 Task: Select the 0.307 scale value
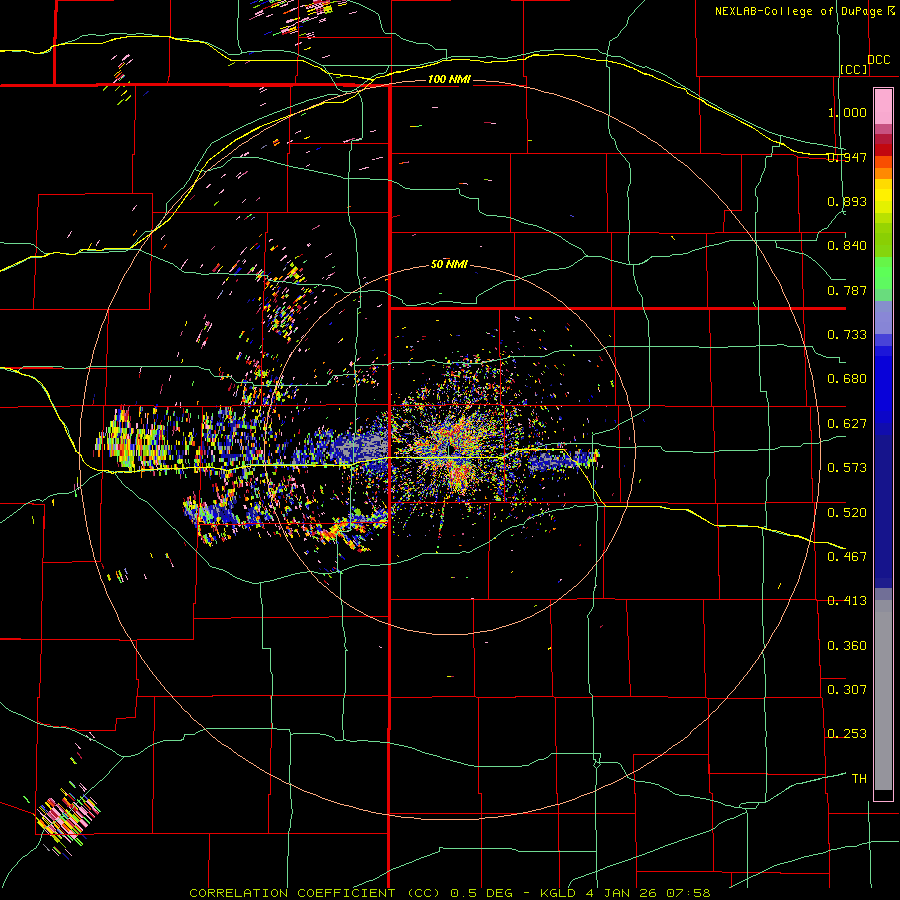coord(847,689)
